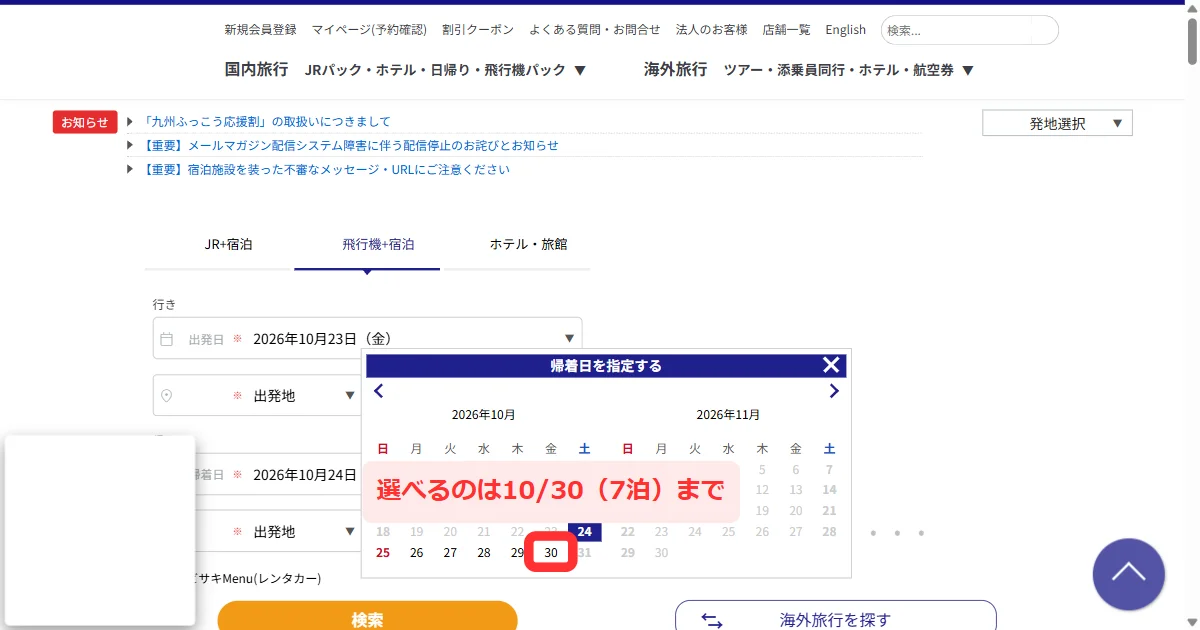
Task: Open the 新規会員登録 link
Action: [260, 29]
